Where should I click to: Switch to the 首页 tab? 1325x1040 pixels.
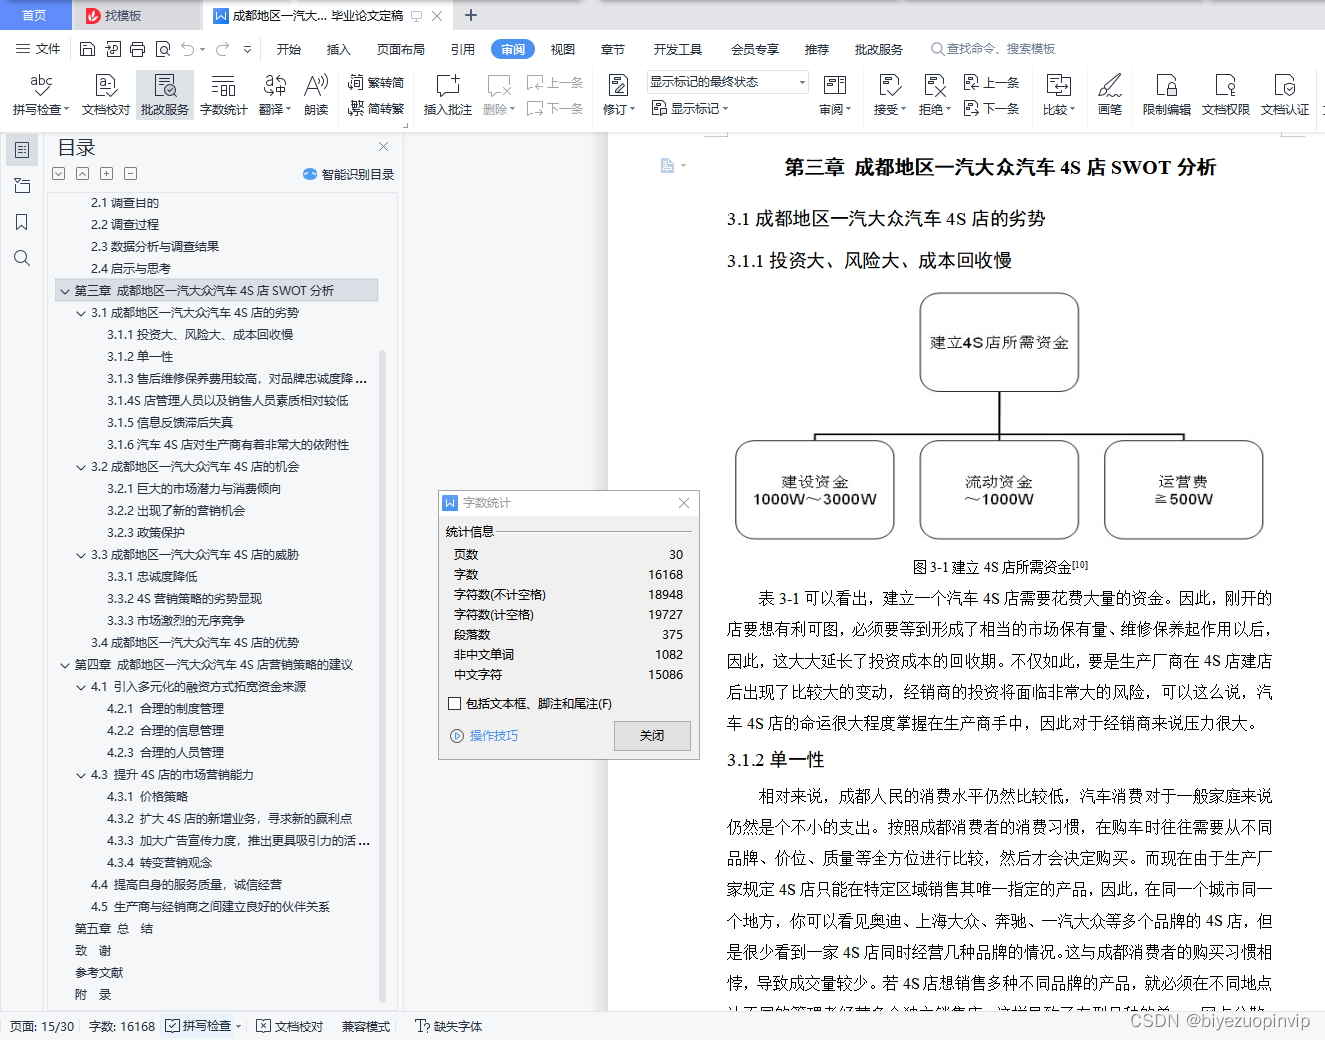(x=35, y=15)
